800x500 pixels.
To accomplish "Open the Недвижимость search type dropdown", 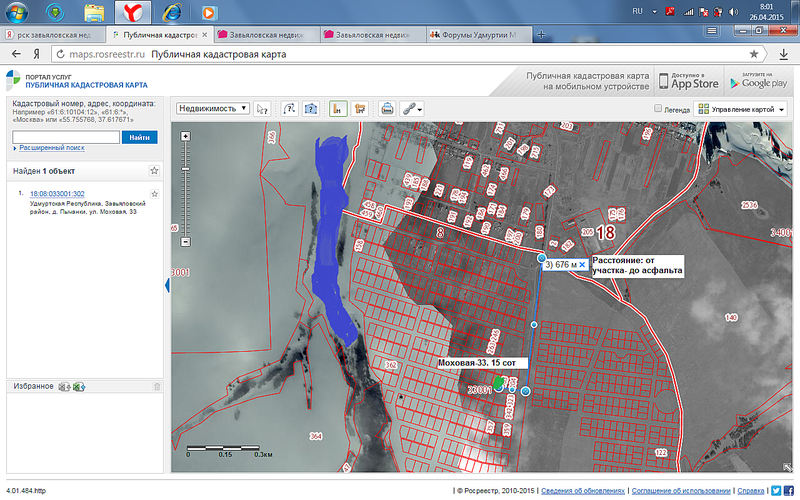I will click(x=212, y=109).
